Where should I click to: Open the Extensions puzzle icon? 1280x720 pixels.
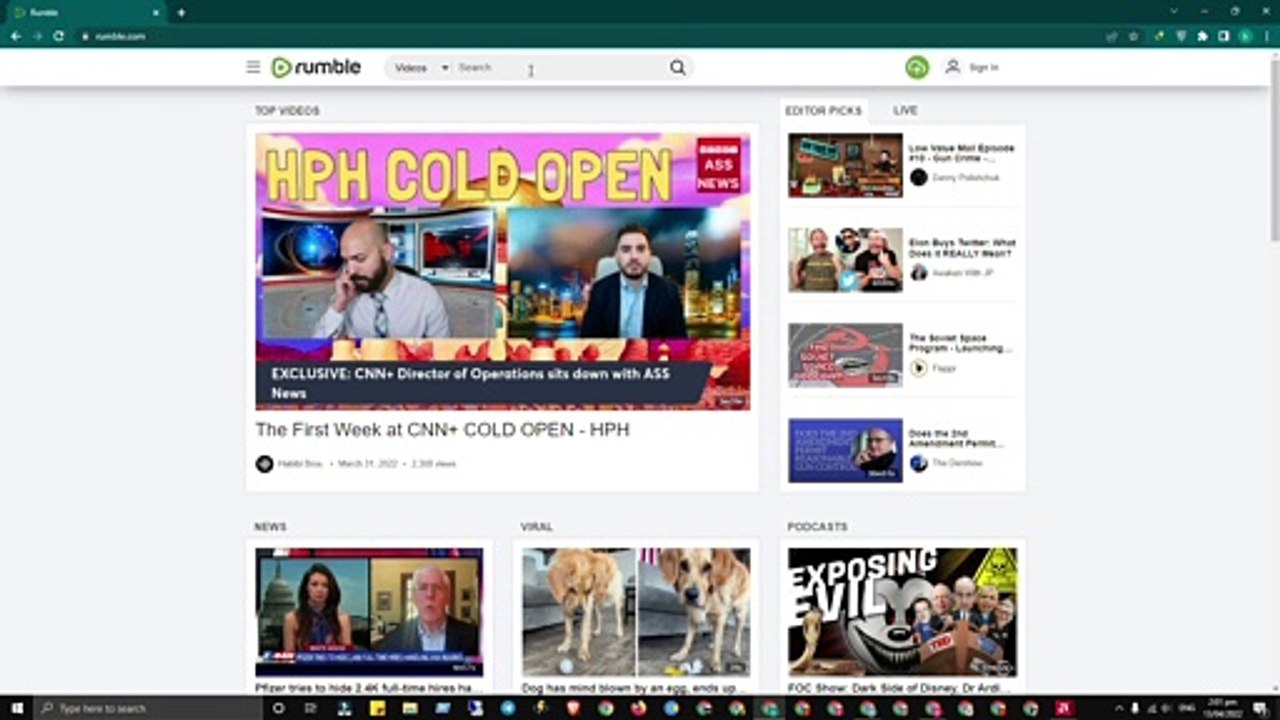tap(1202, 36)
